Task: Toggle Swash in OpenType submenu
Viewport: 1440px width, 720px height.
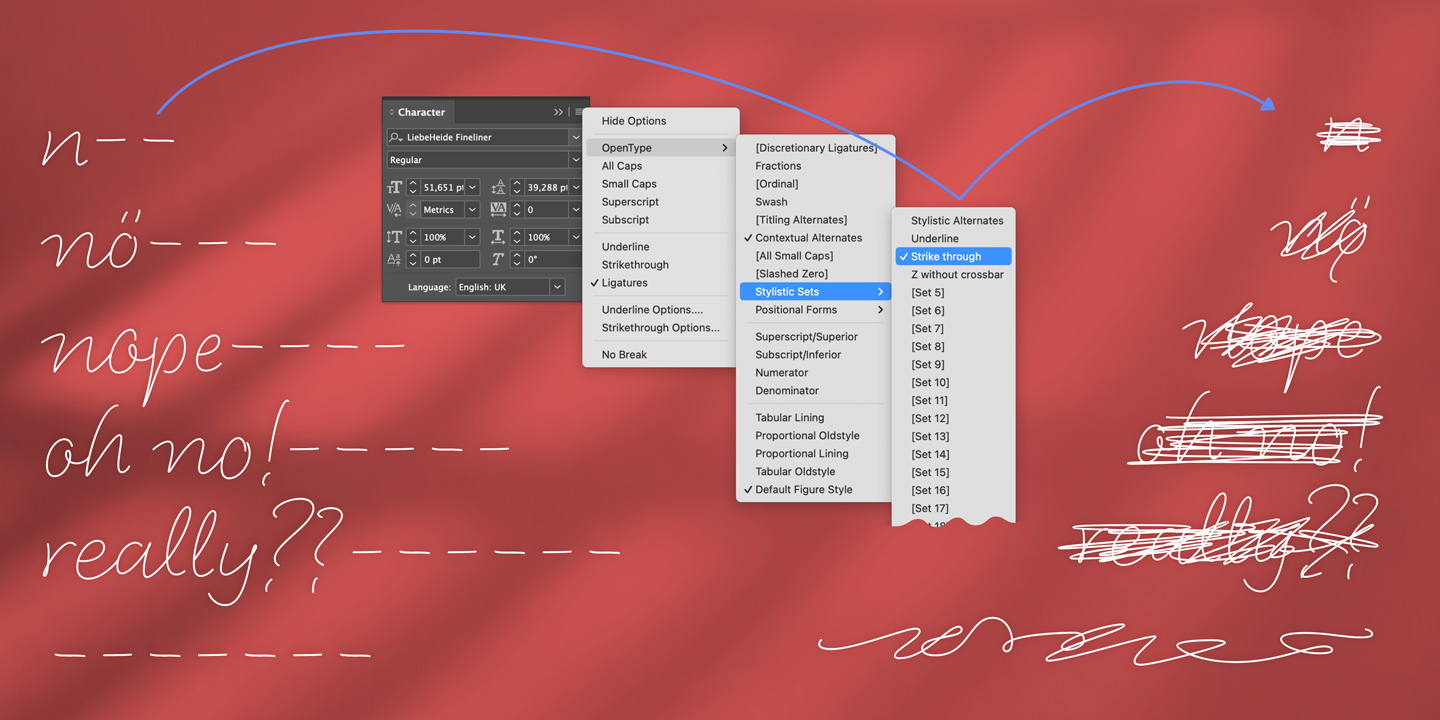Action: click(771, 202)
